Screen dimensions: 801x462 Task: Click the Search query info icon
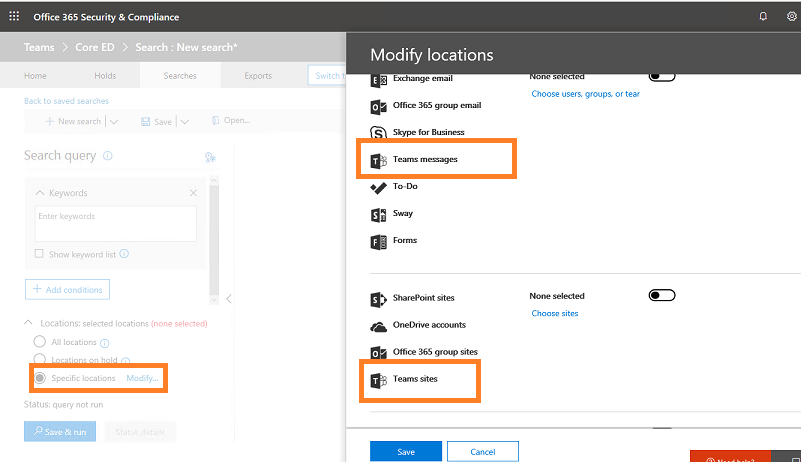pos(108,156)
